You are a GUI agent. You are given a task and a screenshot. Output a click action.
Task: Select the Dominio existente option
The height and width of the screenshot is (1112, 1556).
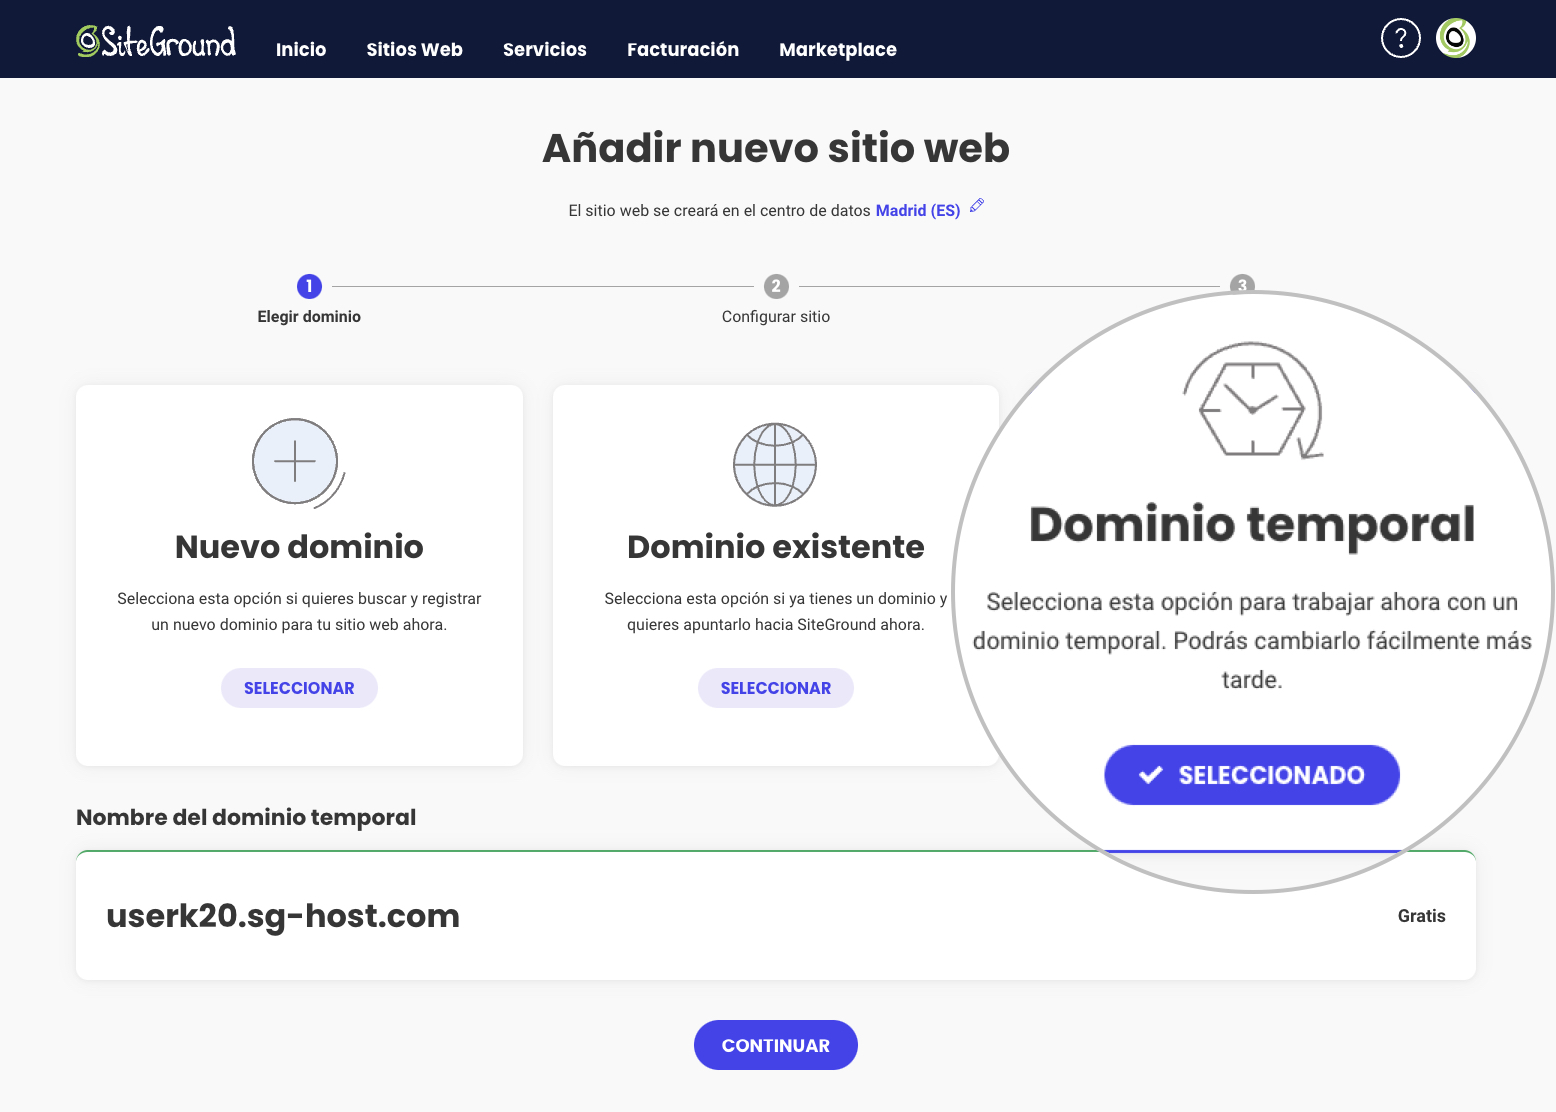tap(776, 688)
